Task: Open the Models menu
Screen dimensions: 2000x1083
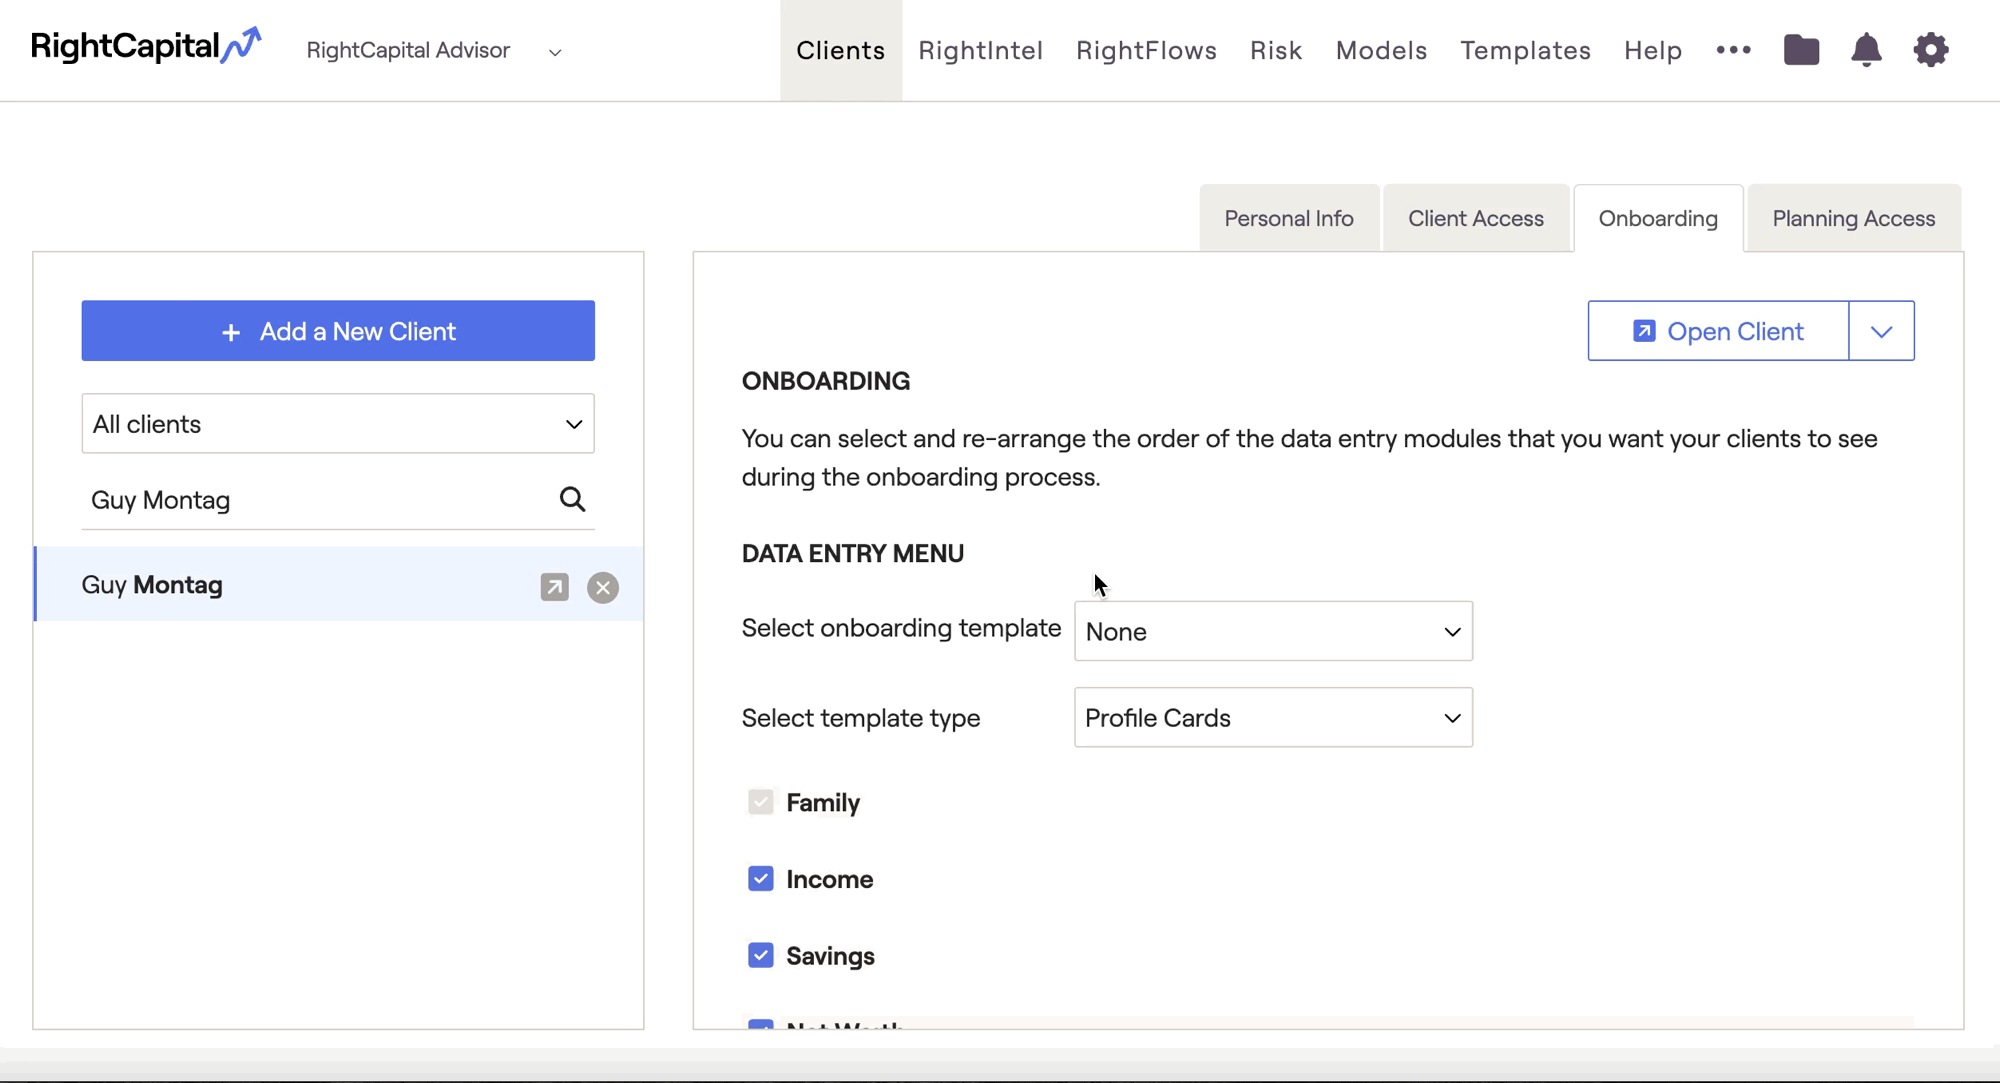Action: 1382,50
